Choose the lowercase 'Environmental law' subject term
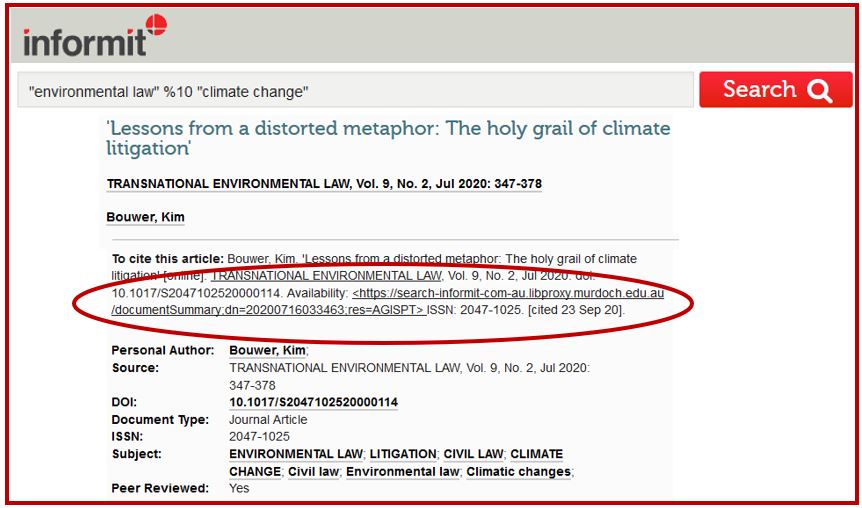 click(x=402, y=471)
